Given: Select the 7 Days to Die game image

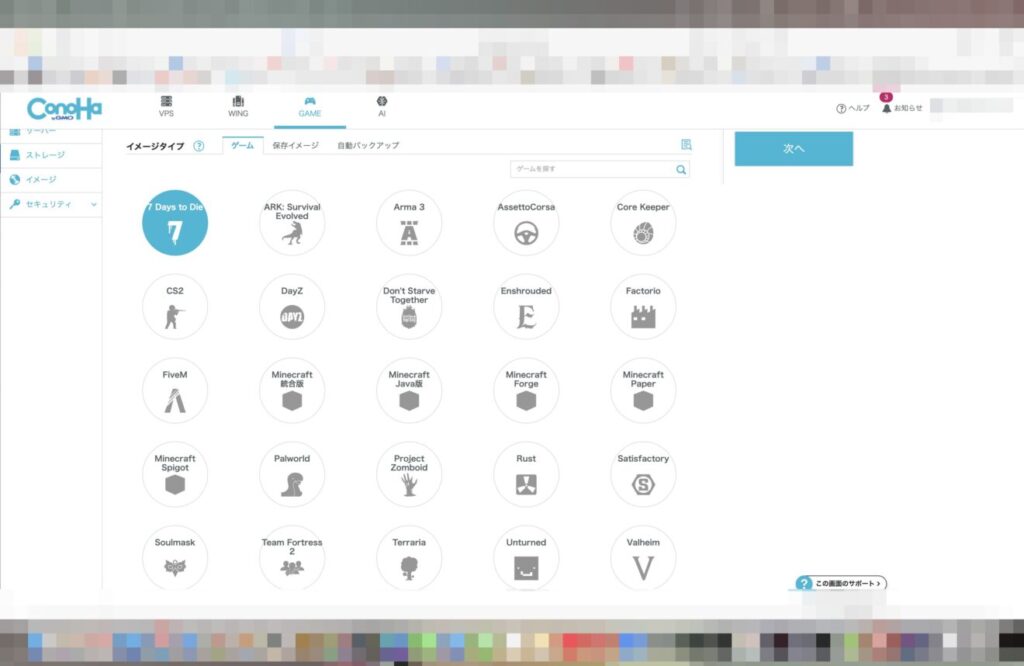Looking at the screenshot, I should click(x=175, y=223).
